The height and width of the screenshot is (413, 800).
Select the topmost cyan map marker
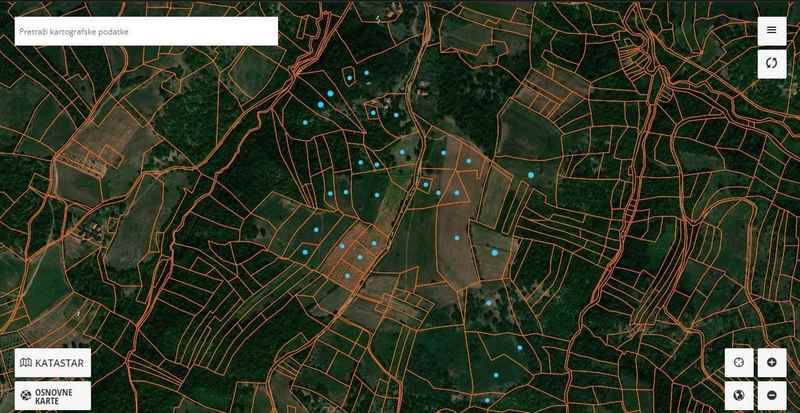coord(366,72)
